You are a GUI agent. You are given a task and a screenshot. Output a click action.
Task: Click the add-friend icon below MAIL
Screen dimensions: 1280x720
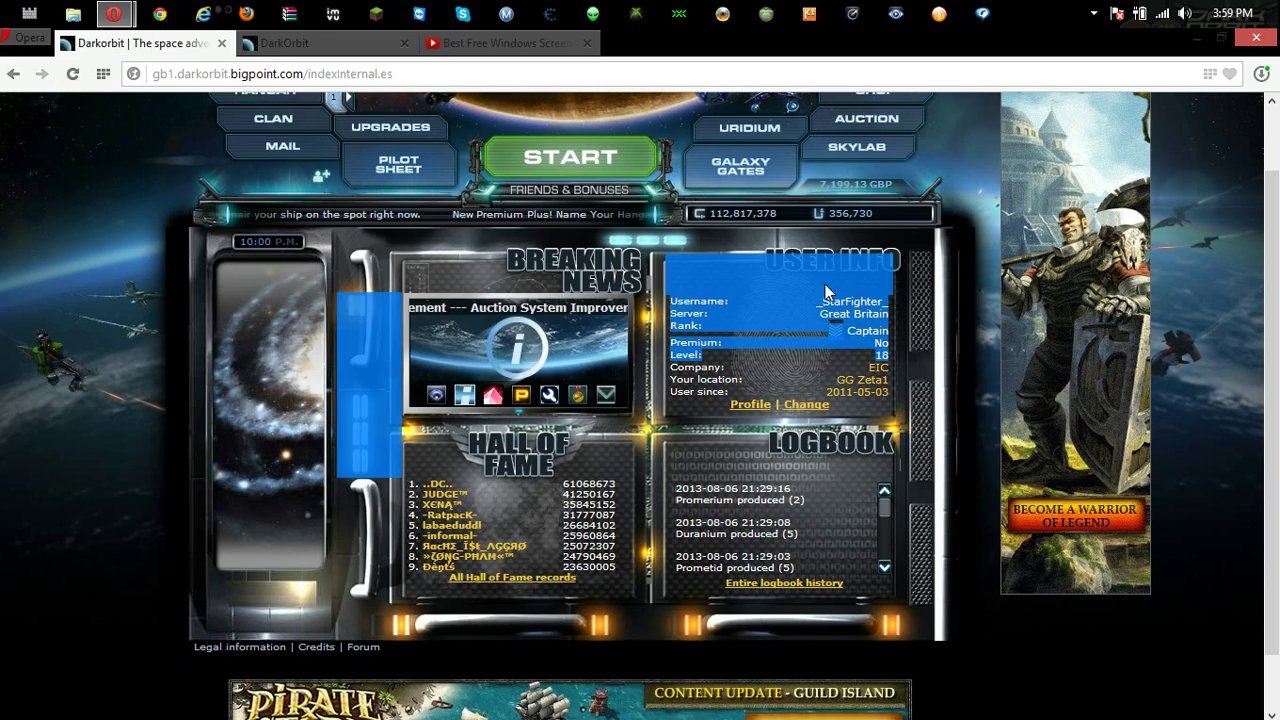point(321,175)
